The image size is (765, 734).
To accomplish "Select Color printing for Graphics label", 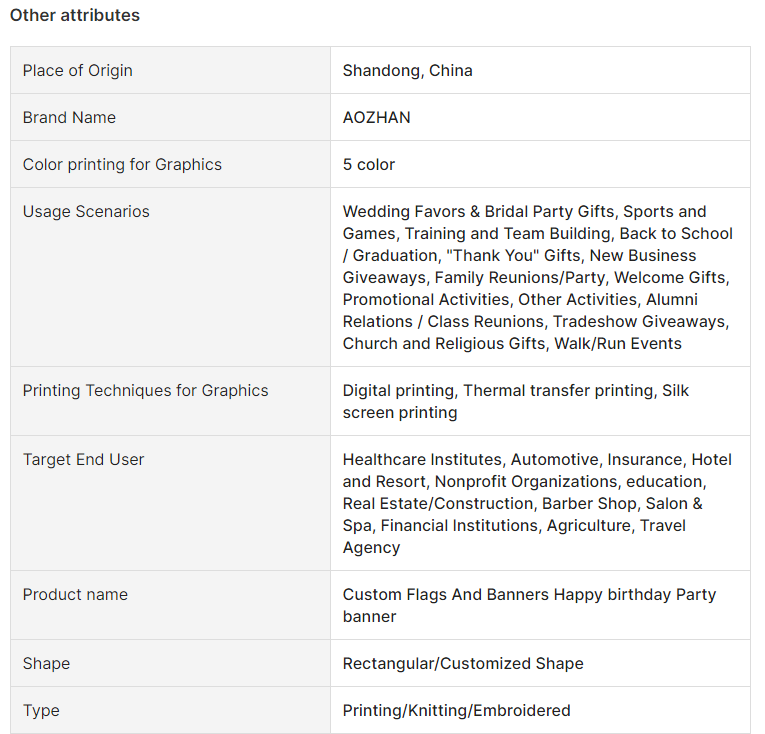I will coord(122,164).
